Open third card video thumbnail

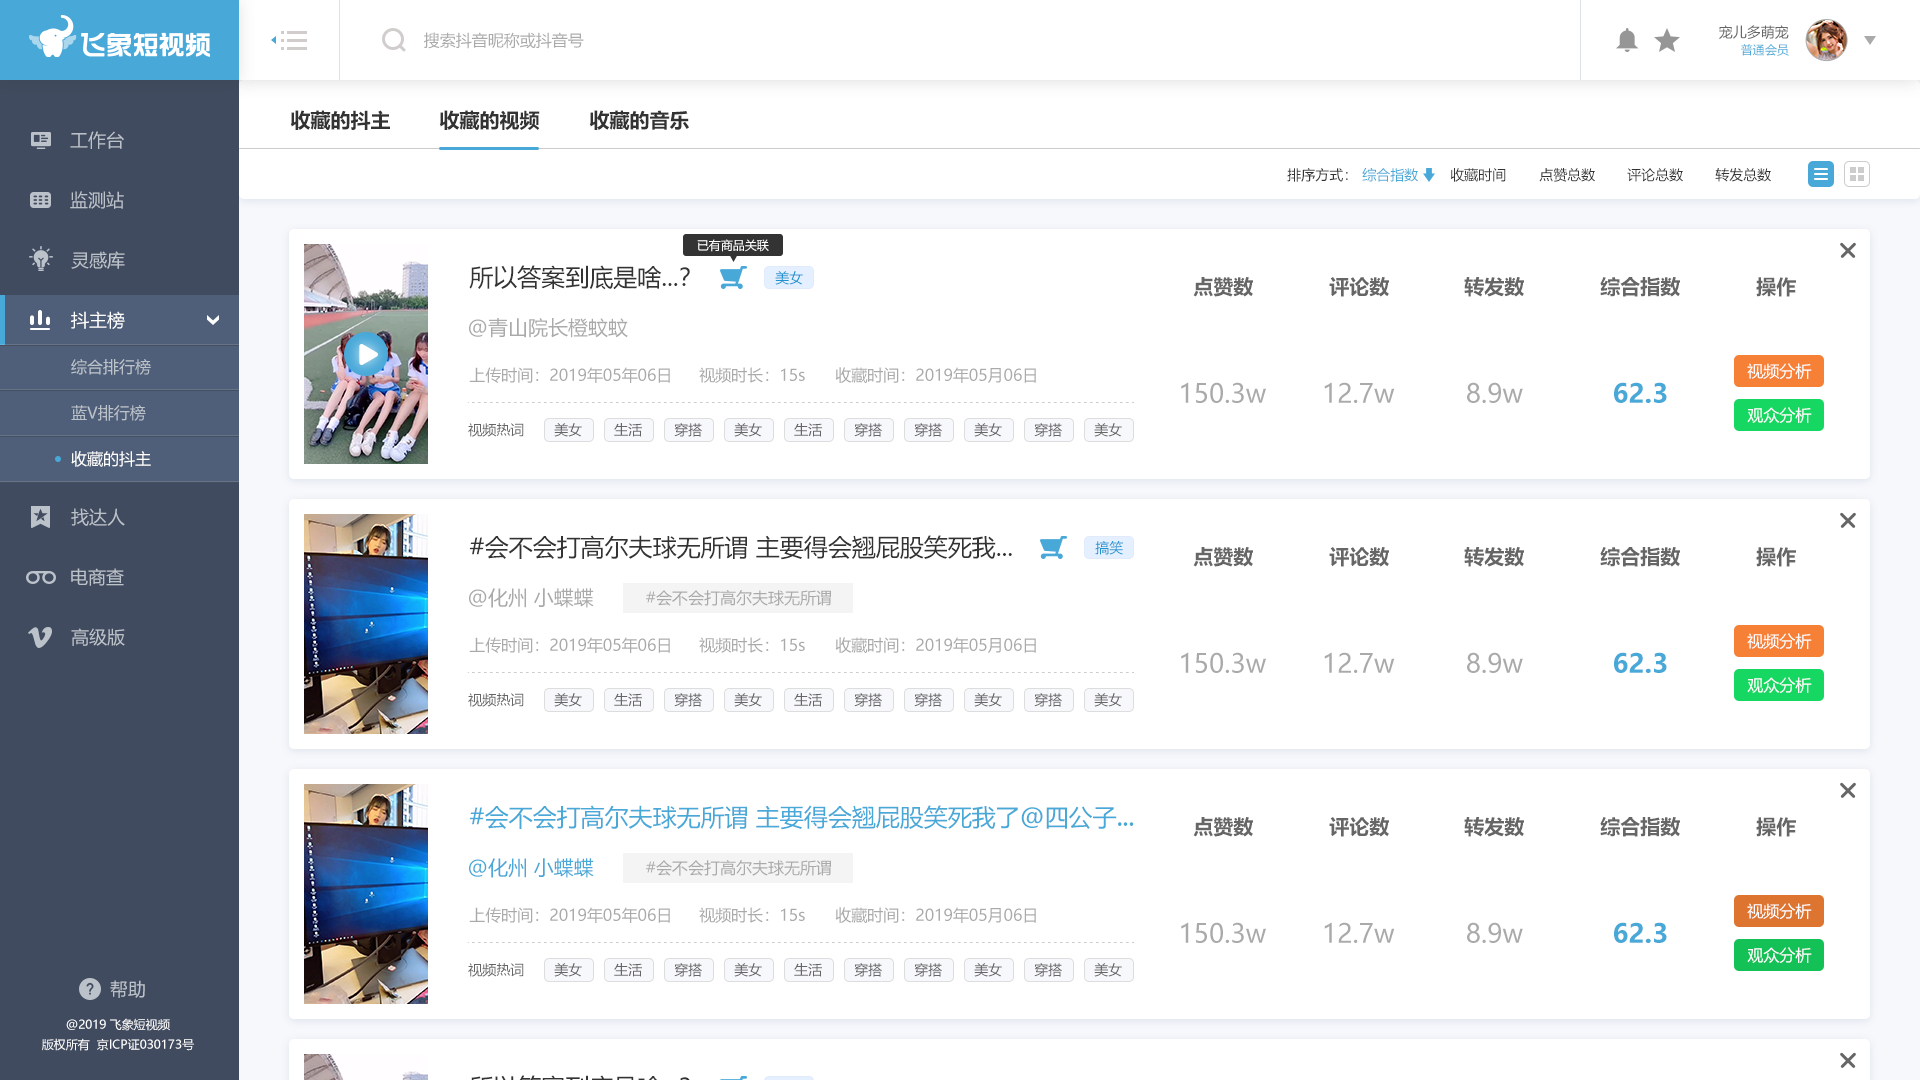coord(366,894)
